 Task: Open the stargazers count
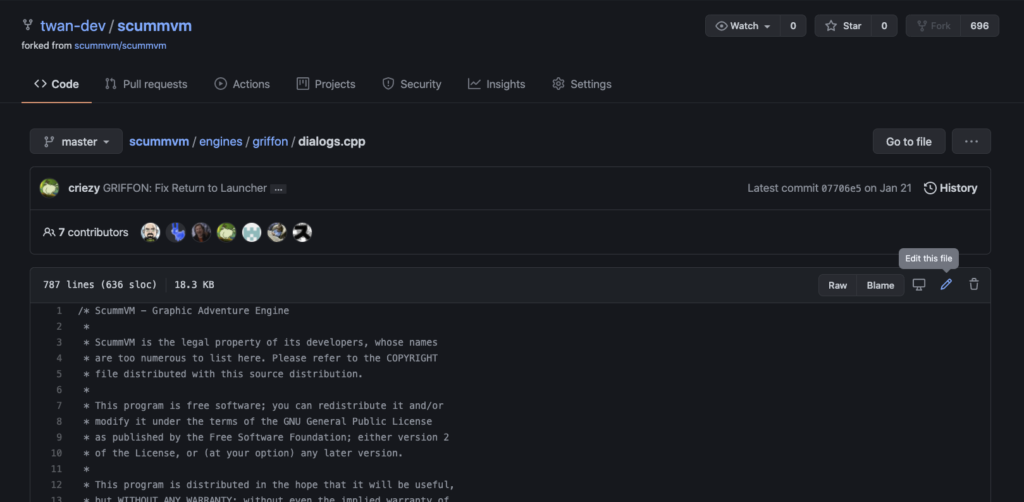pos(884,26)
